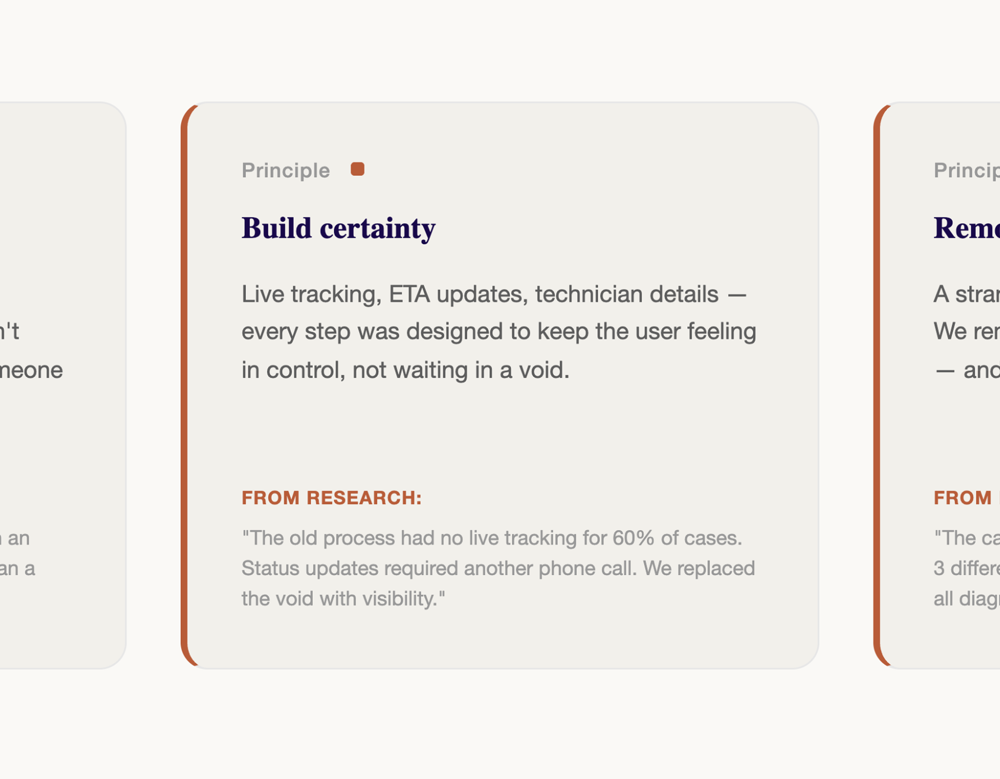Viewport: 1000px width, 779px height.
Task: Click the line in control, not waiting in a void
Action: tap(405, 370)
